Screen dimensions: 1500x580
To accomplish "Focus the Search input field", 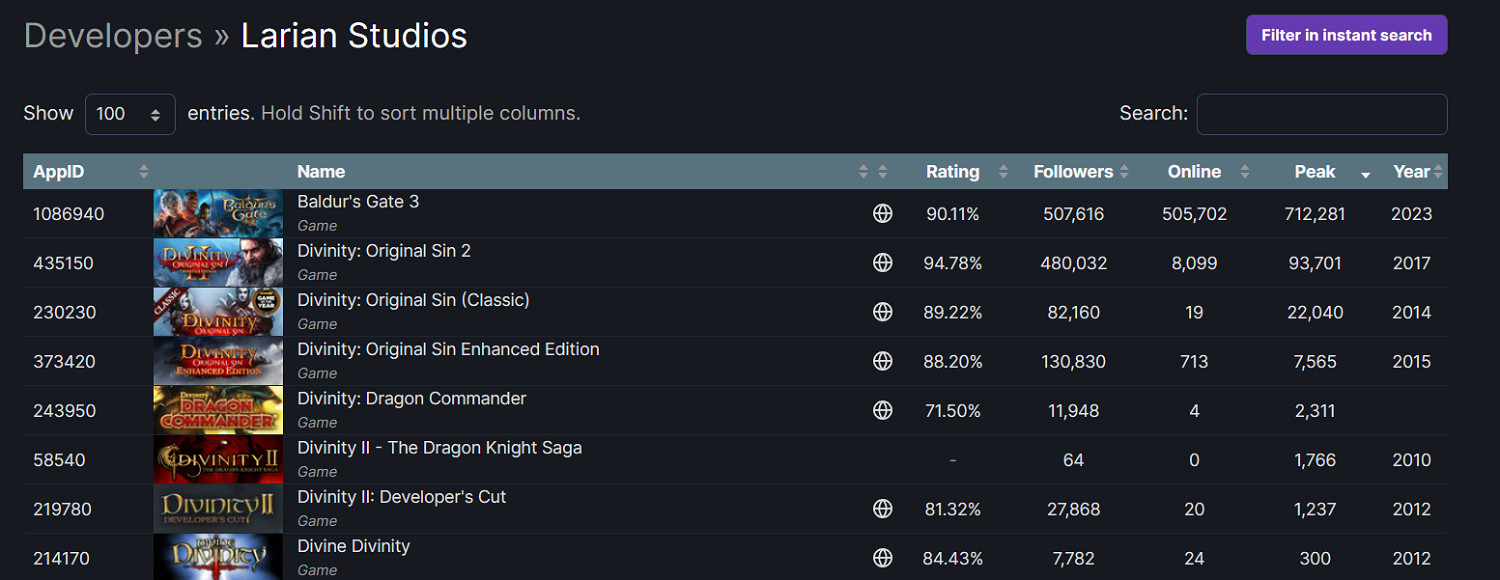I will pos(1321,114).
